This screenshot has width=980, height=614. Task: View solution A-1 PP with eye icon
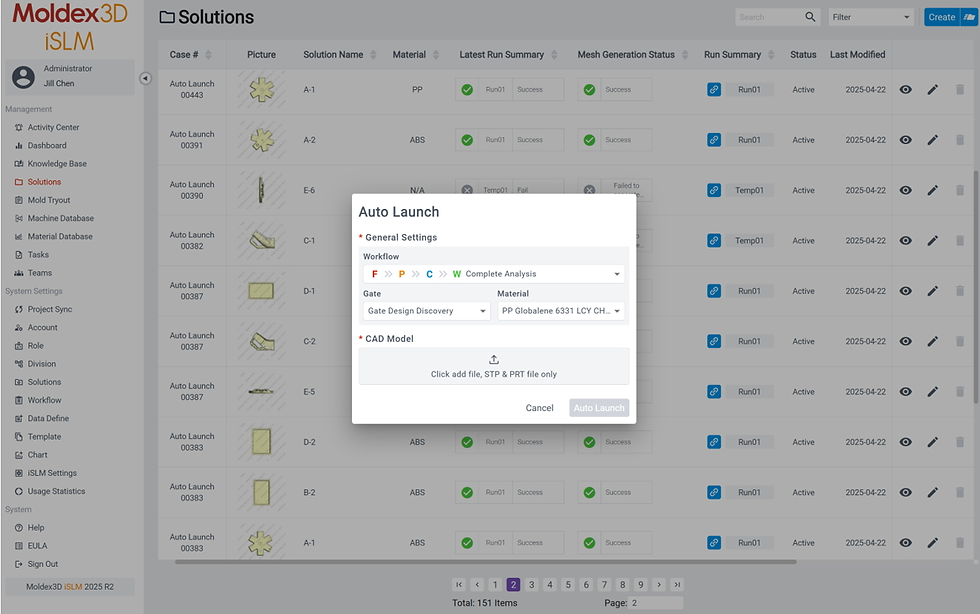click(x=905, y=89)
